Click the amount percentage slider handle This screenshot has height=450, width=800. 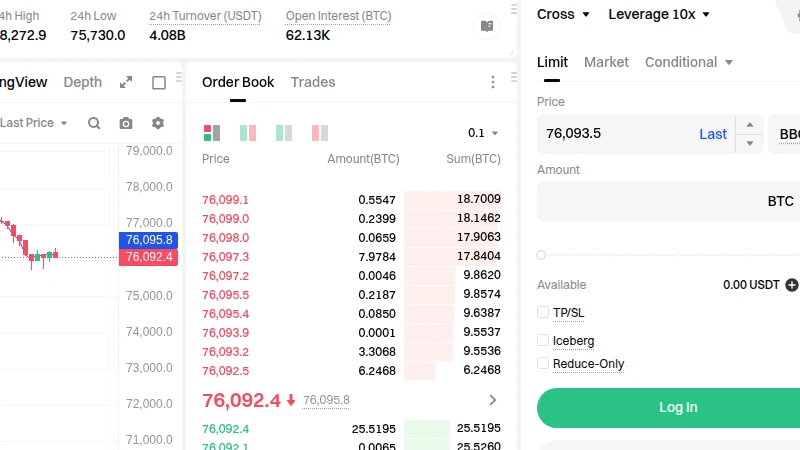[541, 255]
